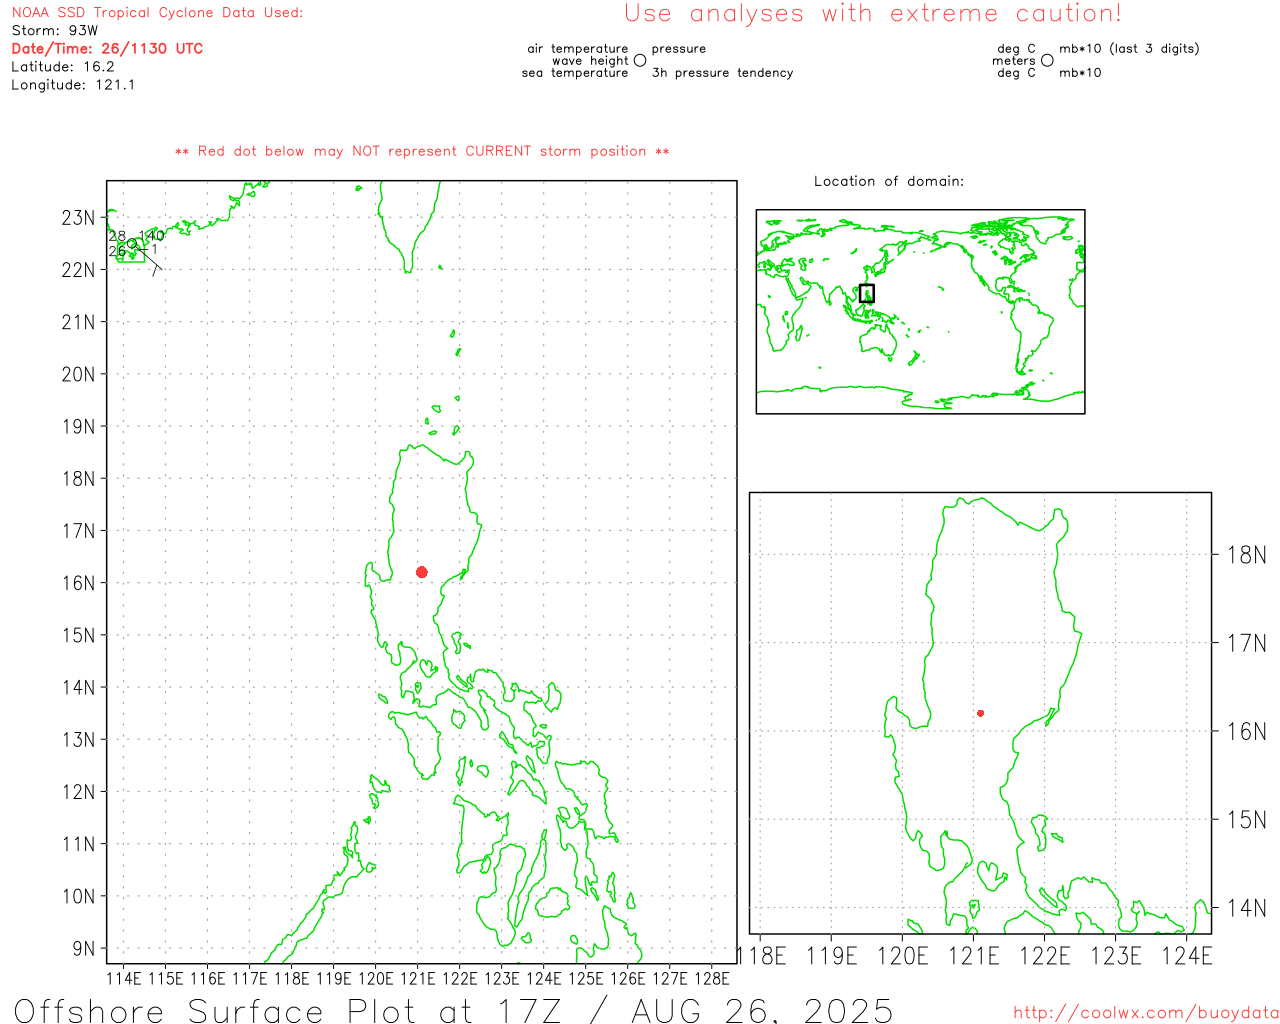The height and width of the screenshot is (1024, 1280).
Task: Click the 116E longitude label
Action: coord(208,978)
